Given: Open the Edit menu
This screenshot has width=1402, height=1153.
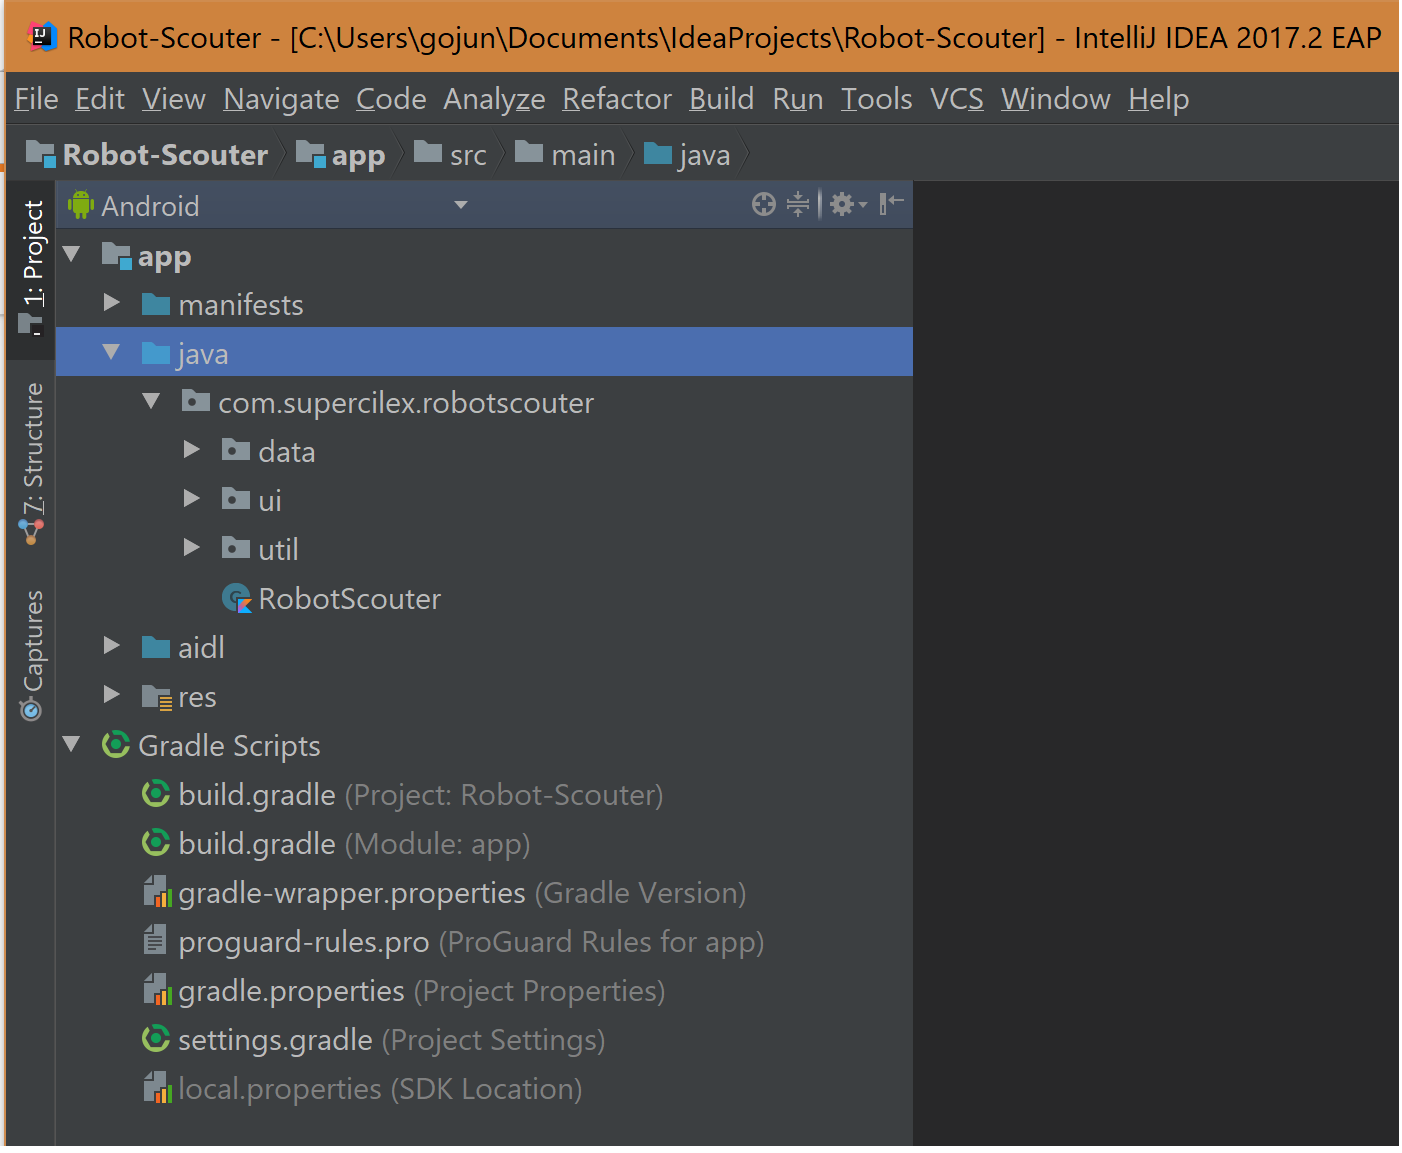Looking at the screenshot, I should coord(100,99).
